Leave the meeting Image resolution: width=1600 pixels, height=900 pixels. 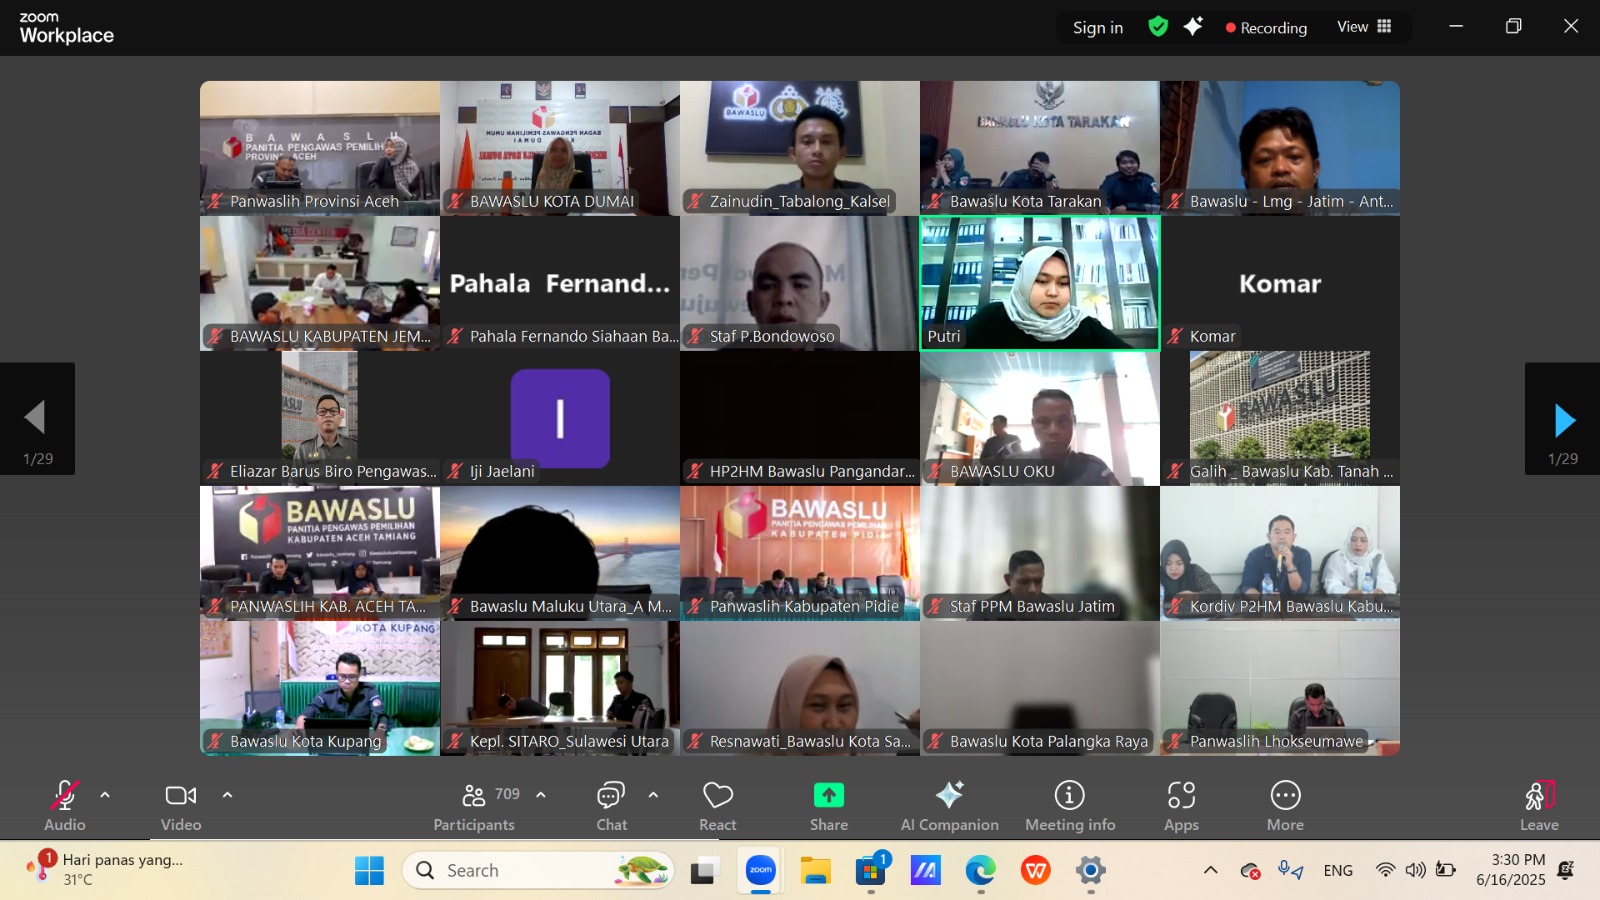[x=1538, y=805]
